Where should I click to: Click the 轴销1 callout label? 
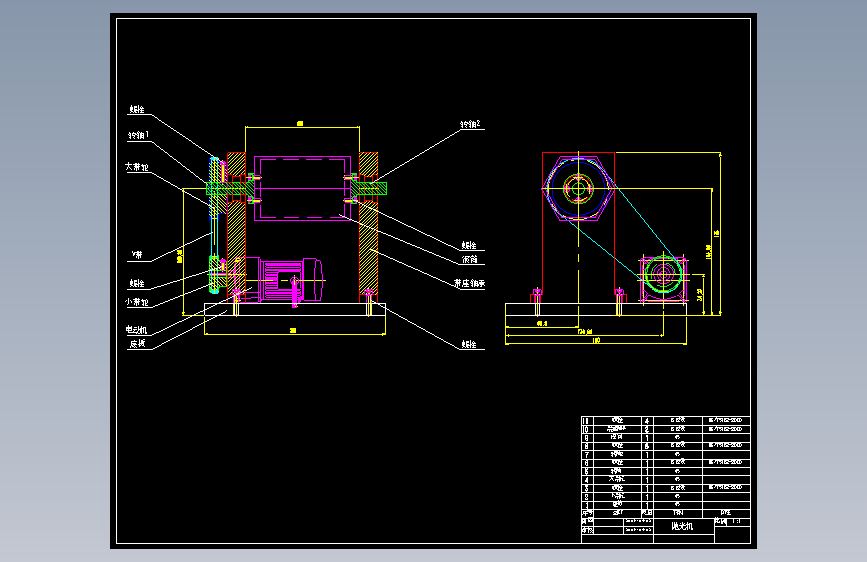tap(138, 135)
